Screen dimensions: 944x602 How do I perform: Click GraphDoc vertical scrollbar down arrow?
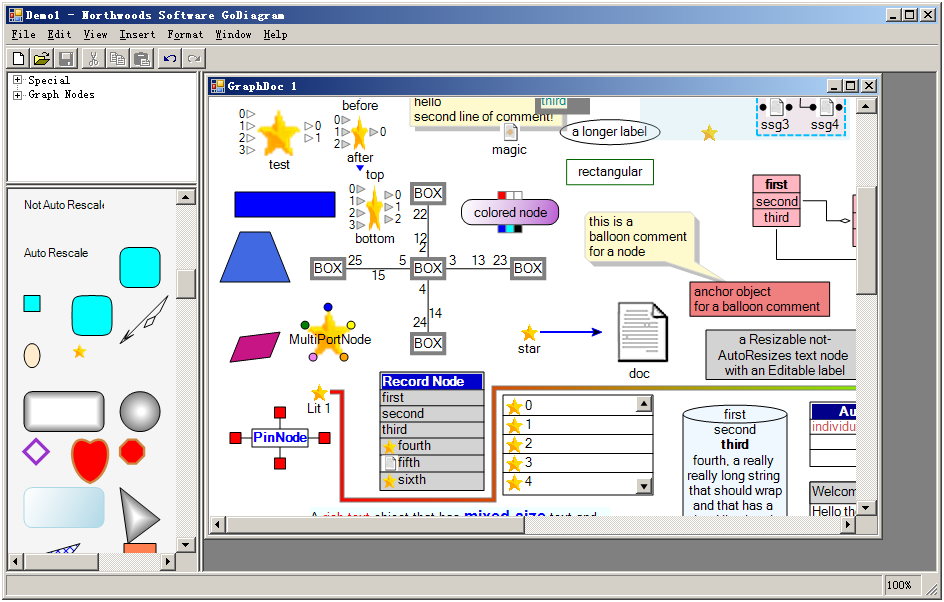pos(866,507)
